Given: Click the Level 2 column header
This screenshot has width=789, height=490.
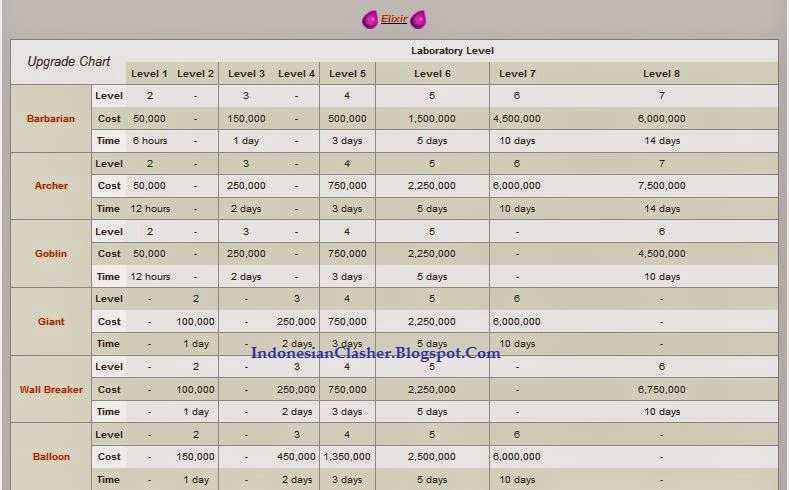Looking at the screenshot, I should (195, 73).
